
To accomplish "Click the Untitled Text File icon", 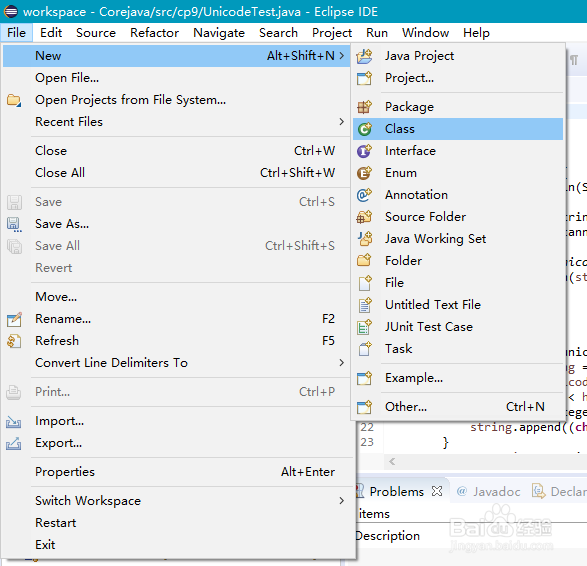I will (365, 305).
